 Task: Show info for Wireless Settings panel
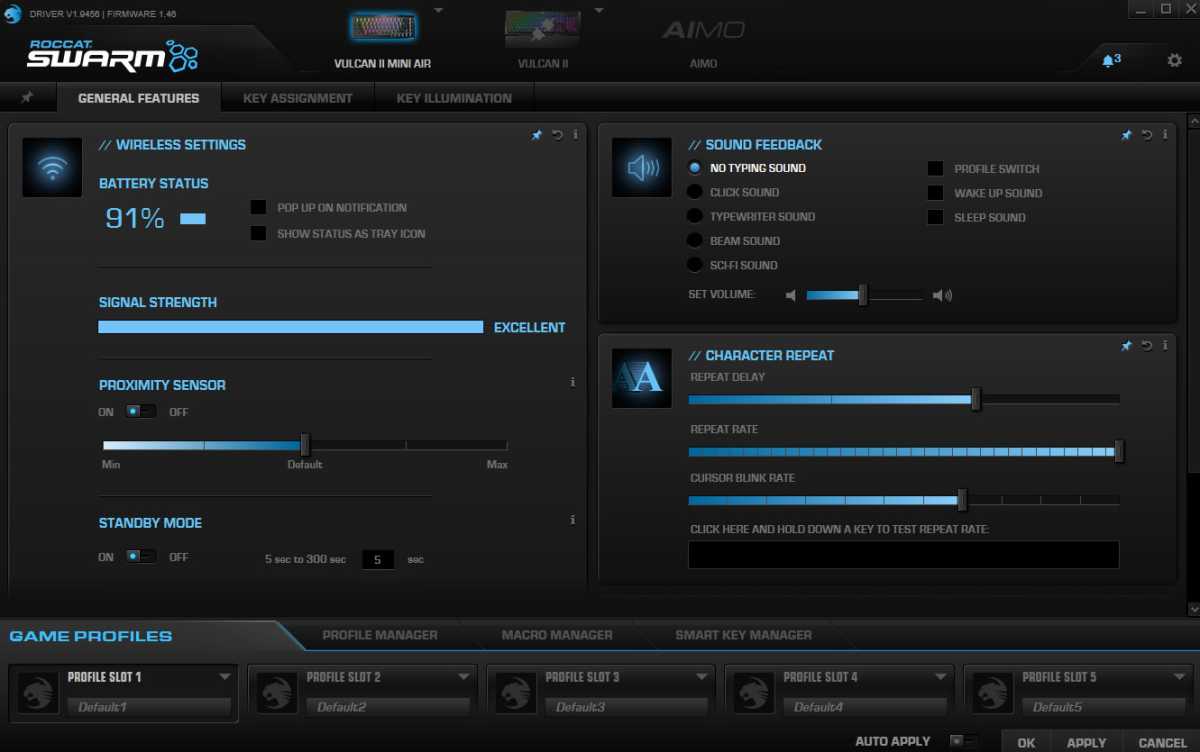pyautogui.click(x=576, y=135)
